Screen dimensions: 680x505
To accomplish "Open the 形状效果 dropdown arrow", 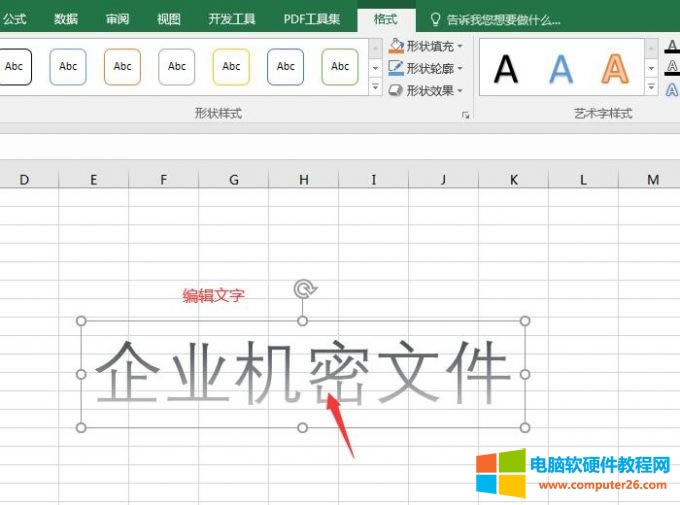I will (460, 90).
